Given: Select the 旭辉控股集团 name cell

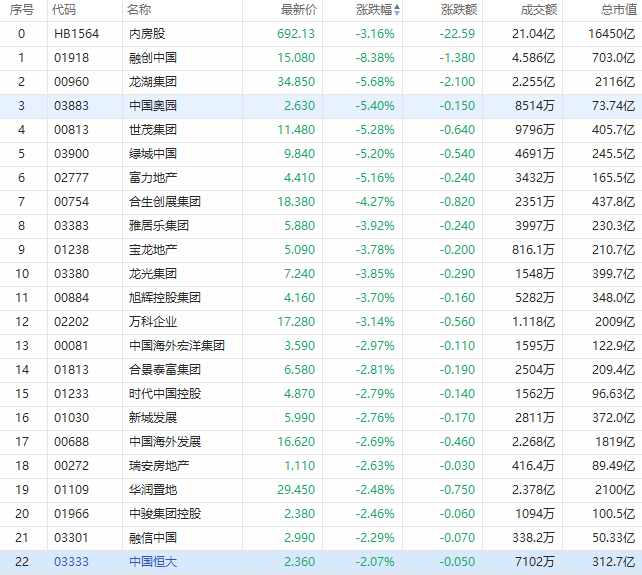Looking at the screenshot, I should click(165, 298).
